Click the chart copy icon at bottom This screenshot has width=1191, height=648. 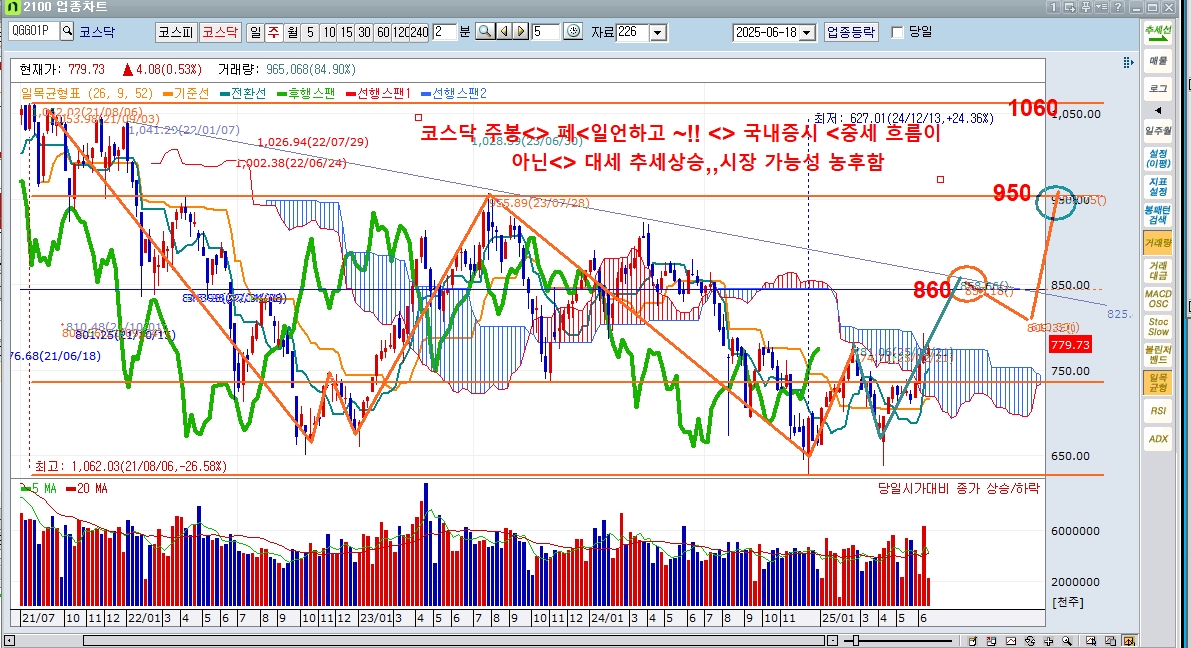[x=1110, y=641]
